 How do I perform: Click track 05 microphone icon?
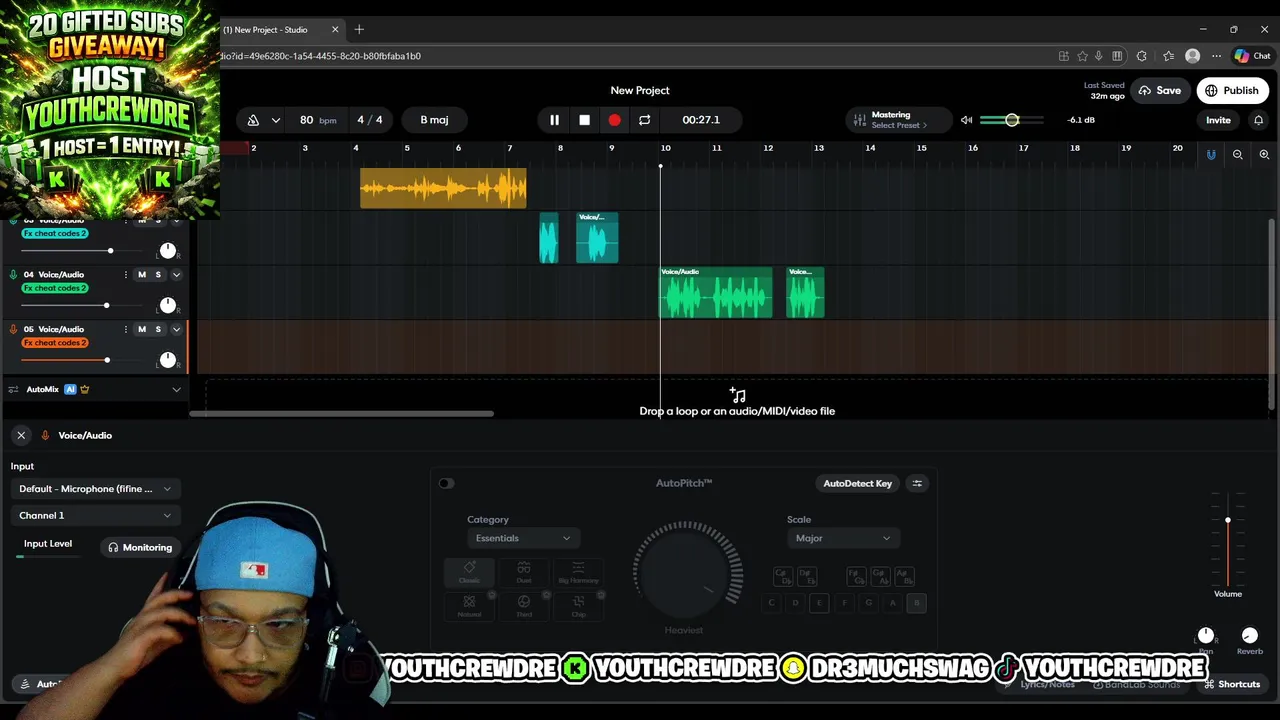click(x=13, y=329)
